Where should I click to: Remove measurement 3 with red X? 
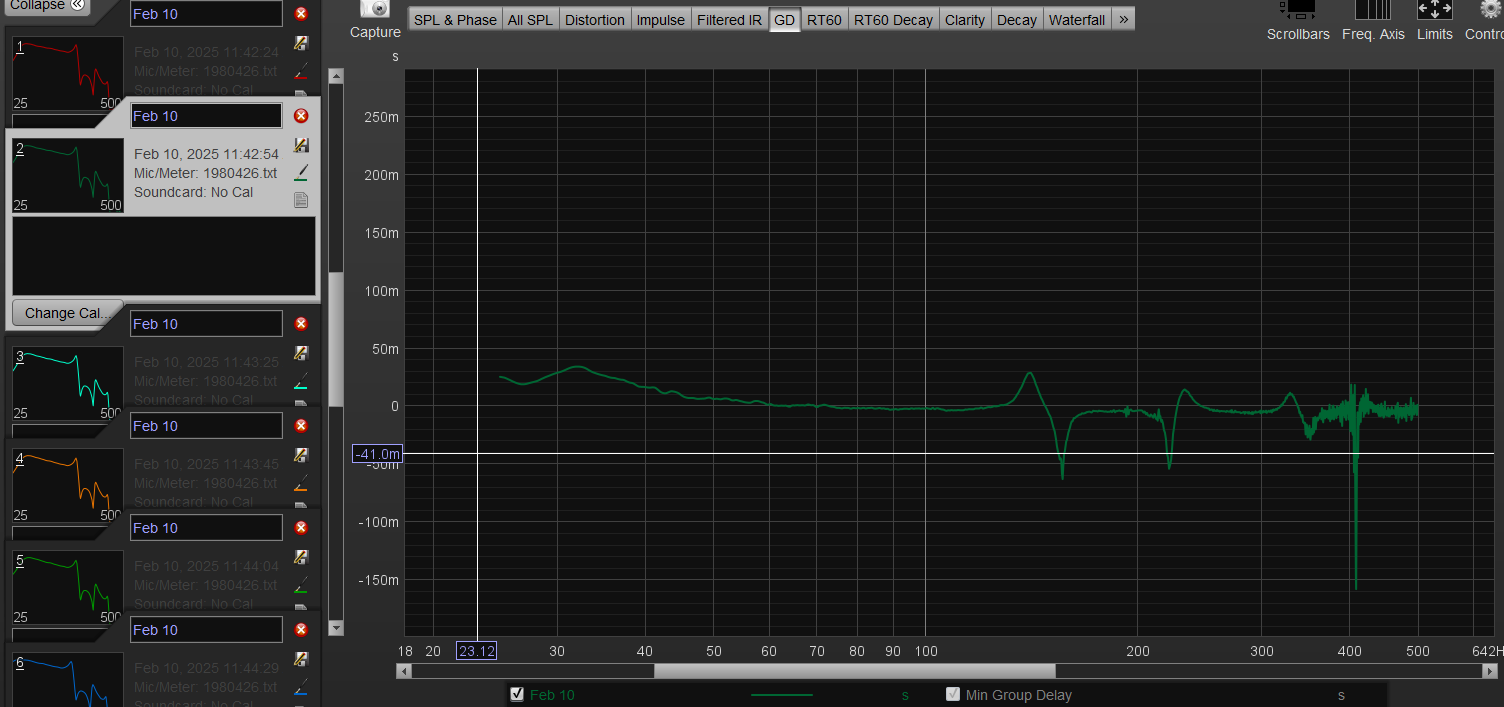(x=301, y=324)
